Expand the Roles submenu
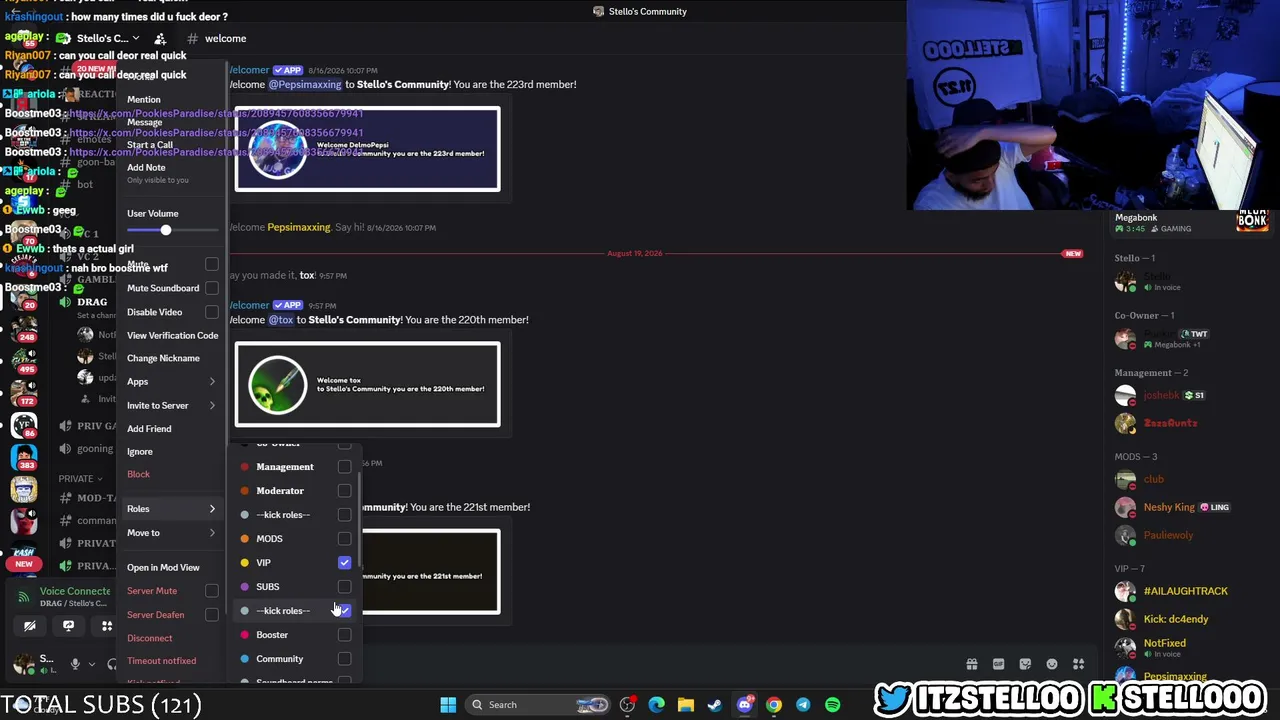This screenshot has width=1280, height=720. click(171, 509)
